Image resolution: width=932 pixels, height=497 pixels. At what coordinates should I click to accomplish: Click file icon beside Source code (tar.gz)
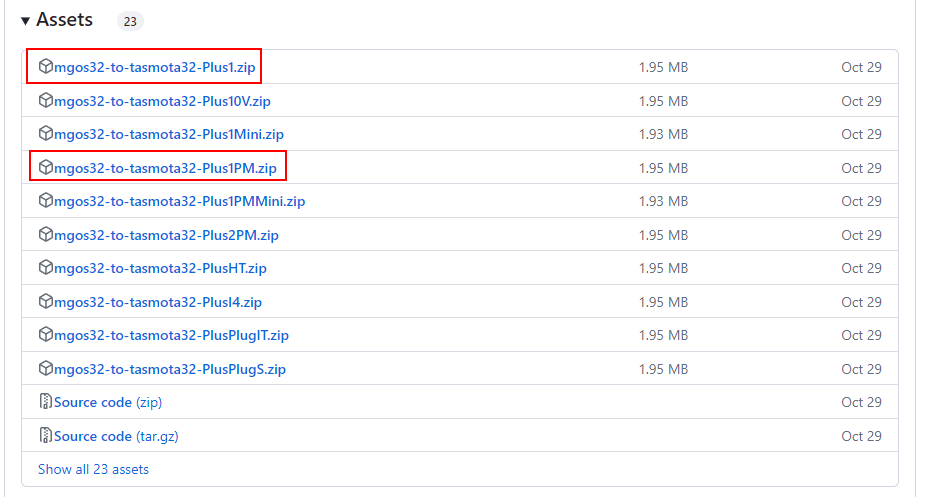pos(45,436)
